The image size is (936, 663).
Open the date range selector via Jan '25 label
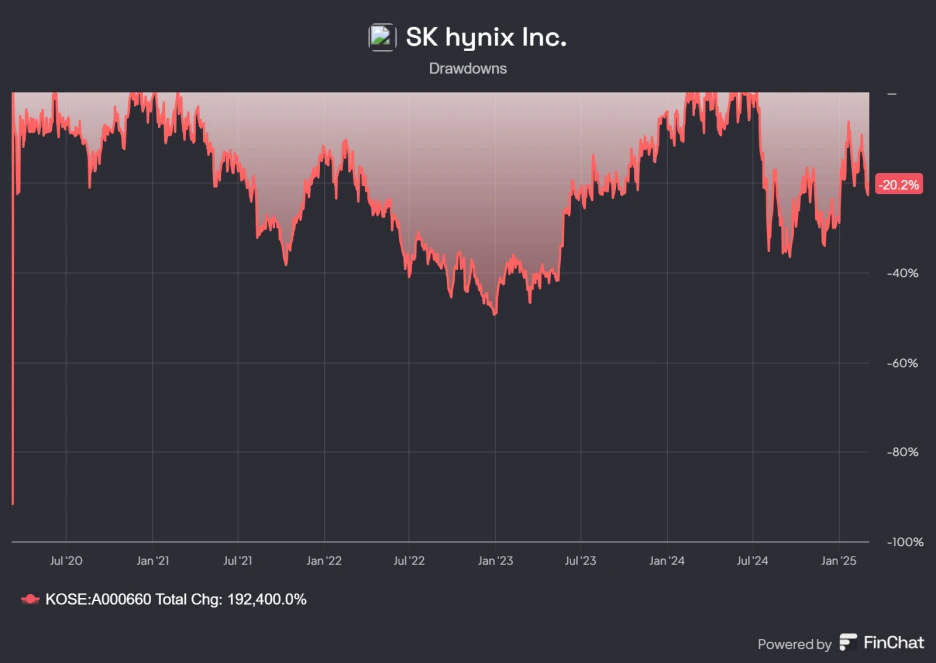839,561
